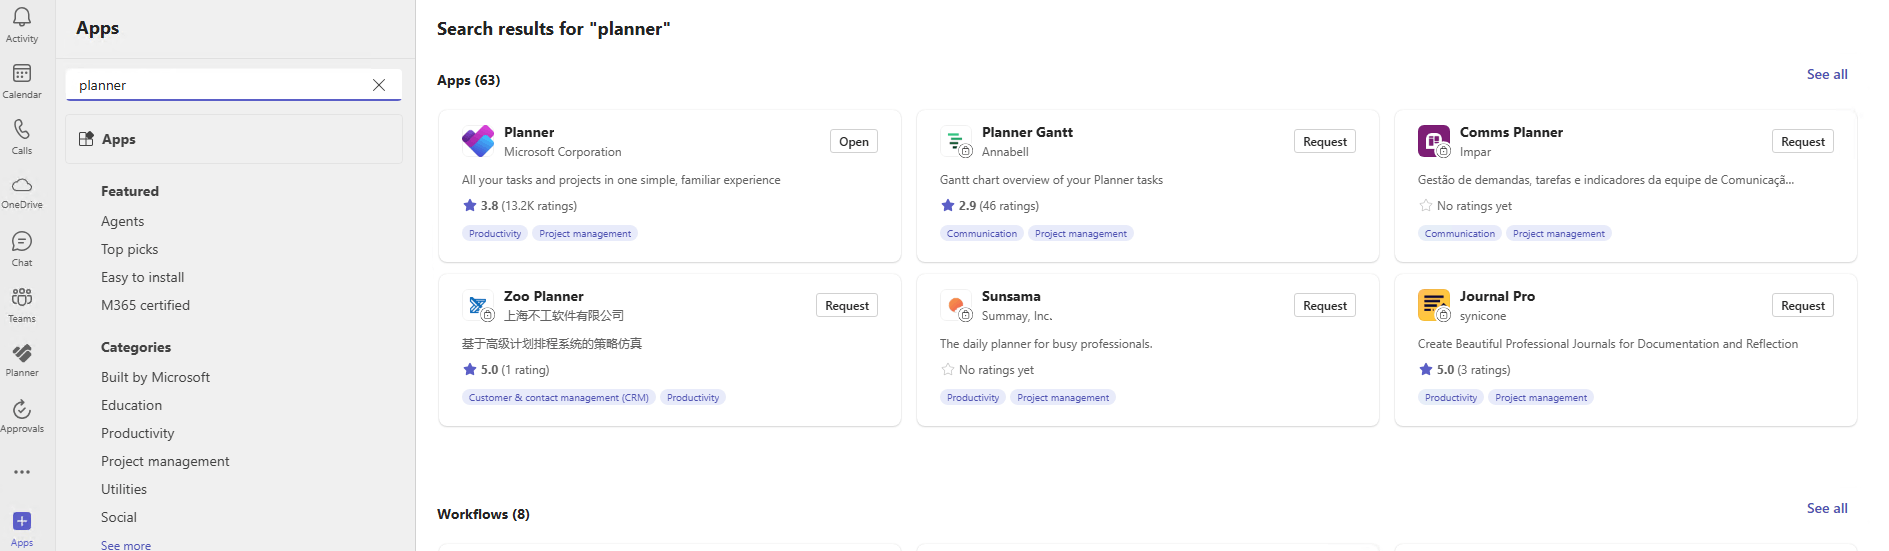Image resolution: width=1889 pixels, height=551 pixels.
Task: Click the Journal Pro app icon
Action: tap(1434, 305)
